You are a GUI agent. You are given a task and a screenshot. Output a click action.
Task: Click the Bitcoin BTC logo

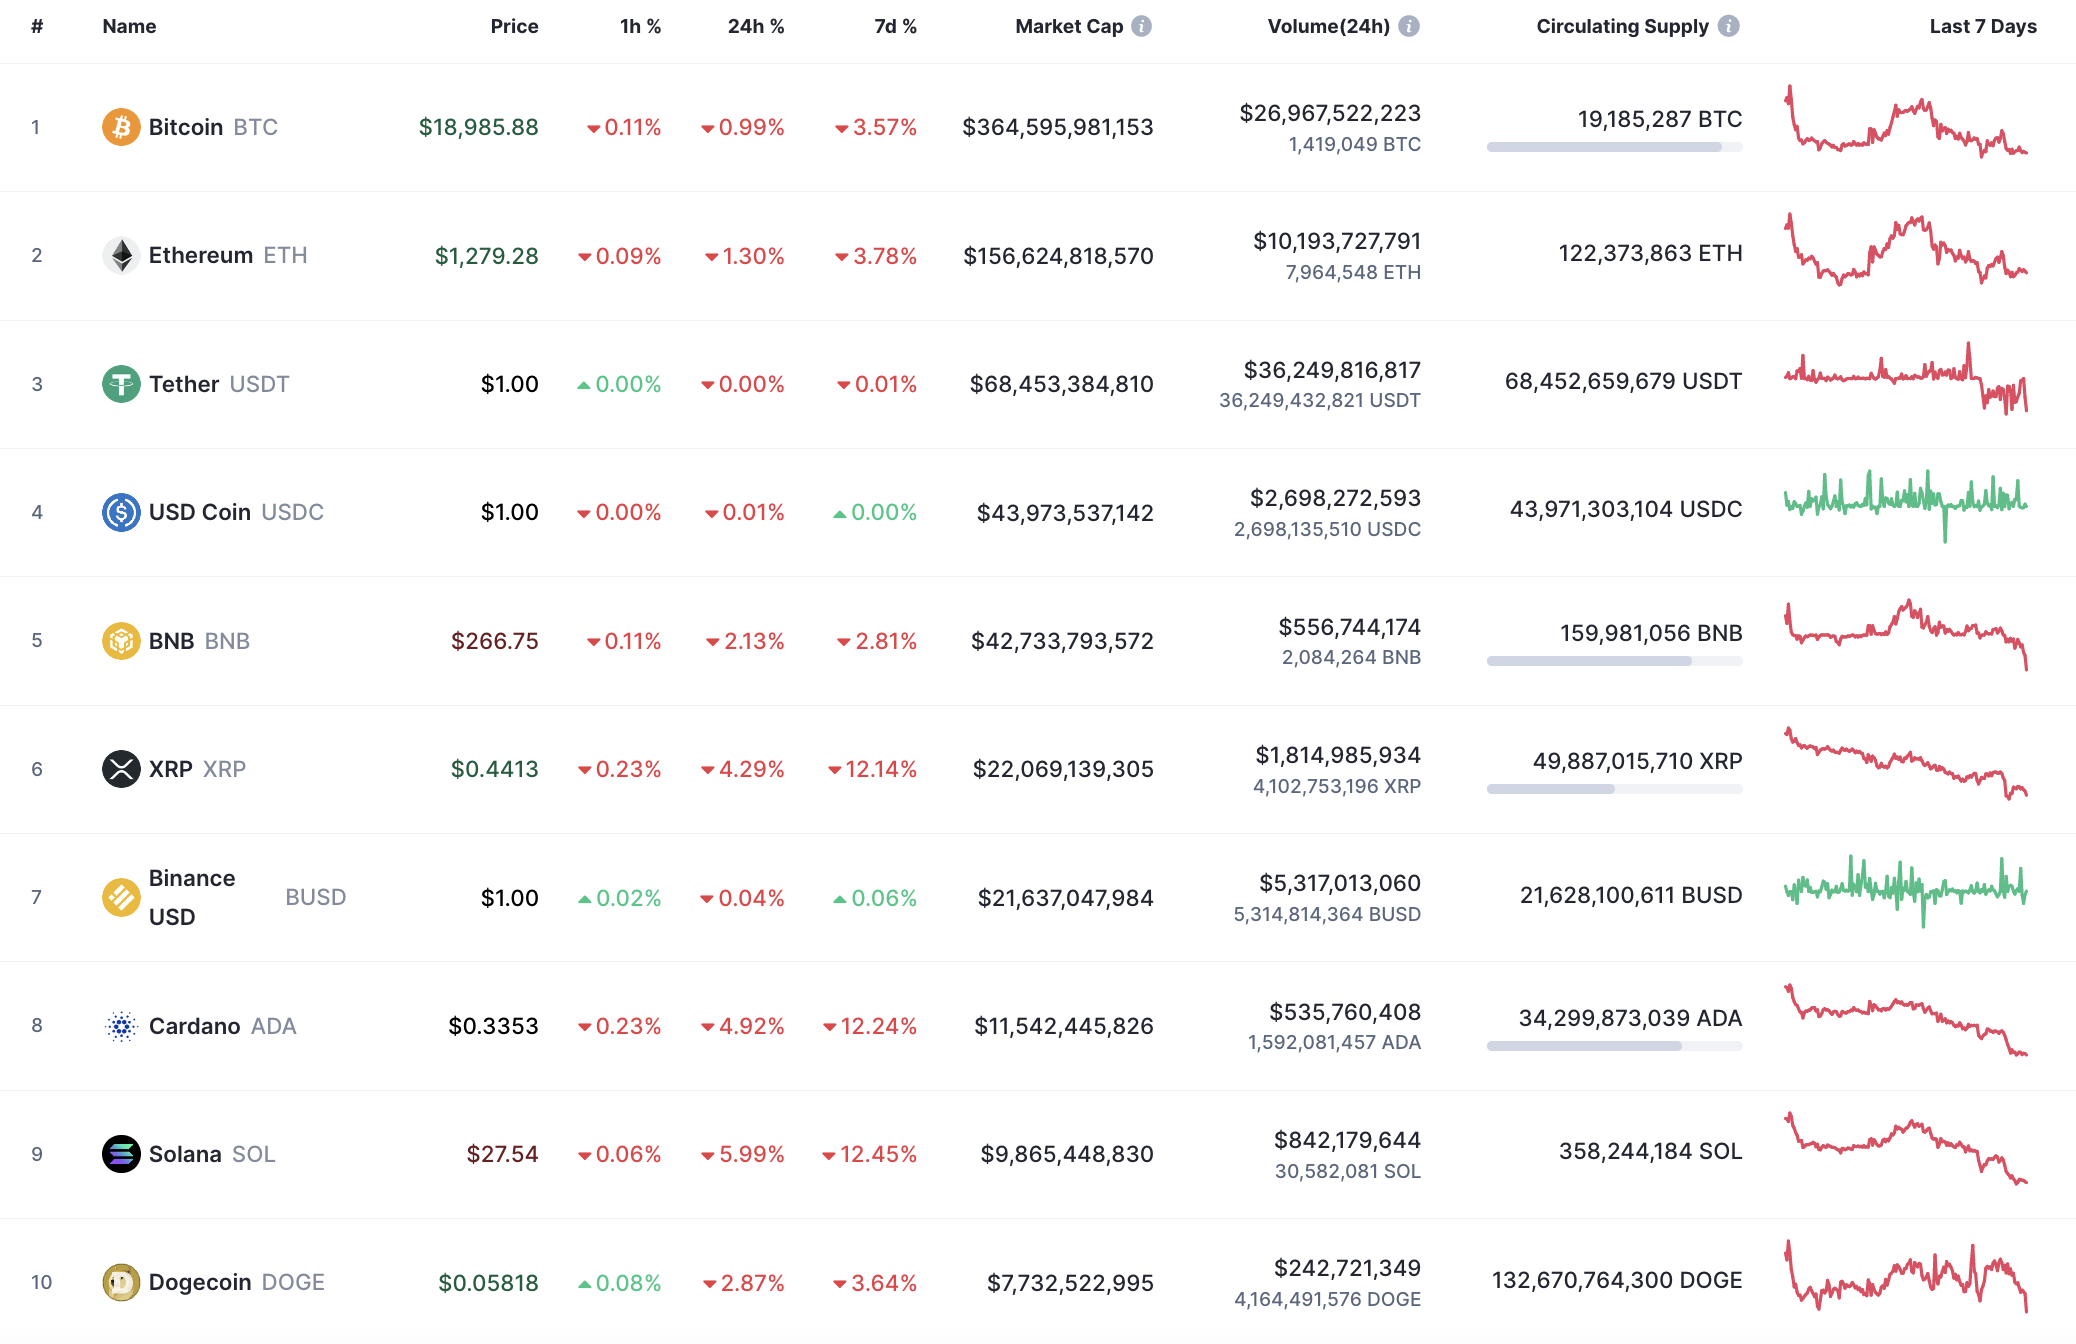click(120, 127)
